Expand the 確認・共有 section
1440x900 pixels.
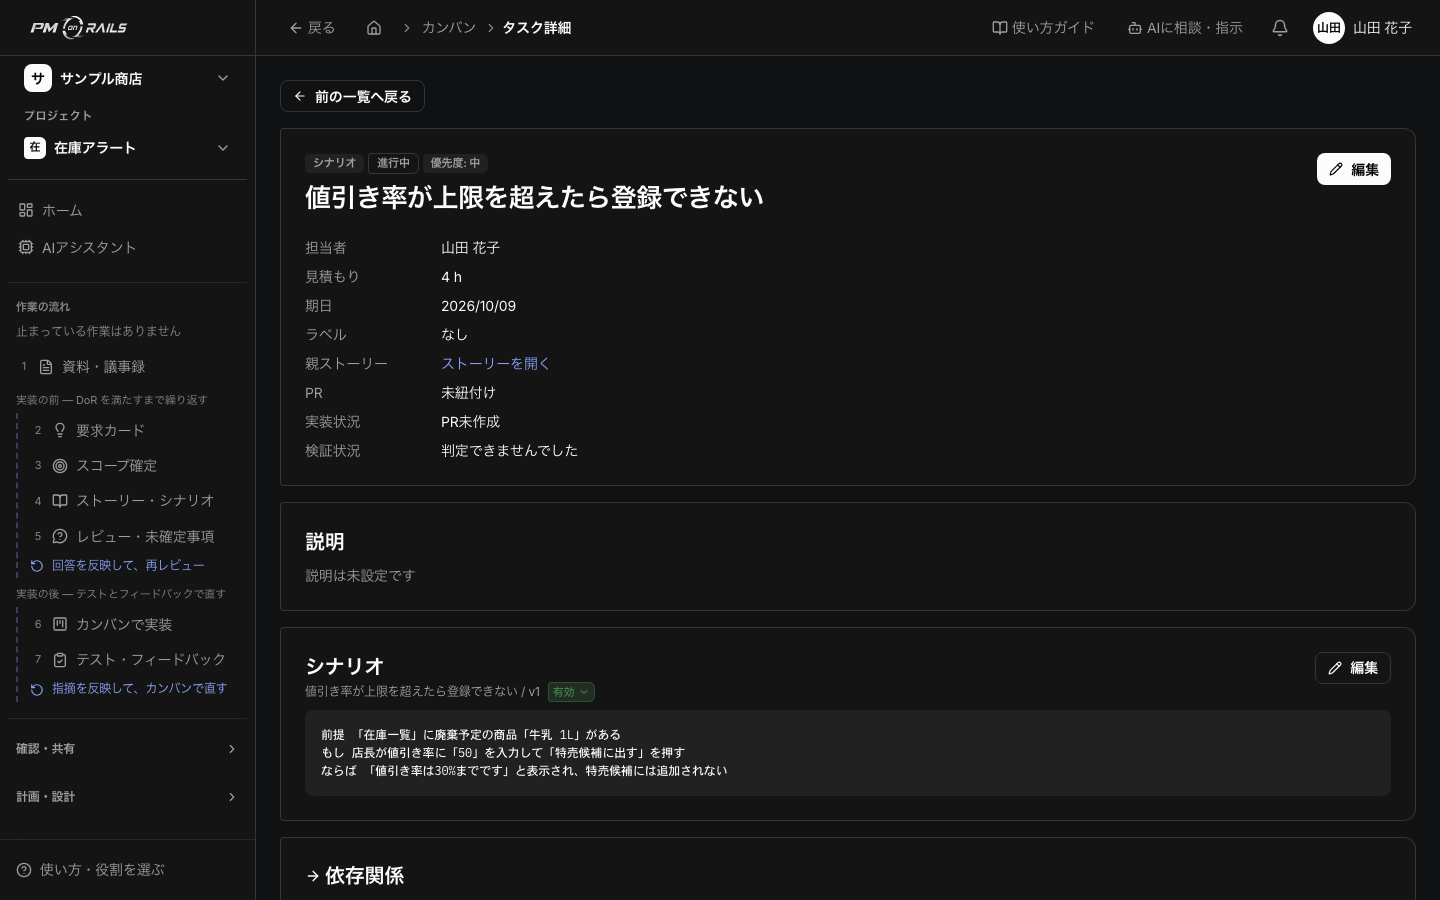(127, 749)
